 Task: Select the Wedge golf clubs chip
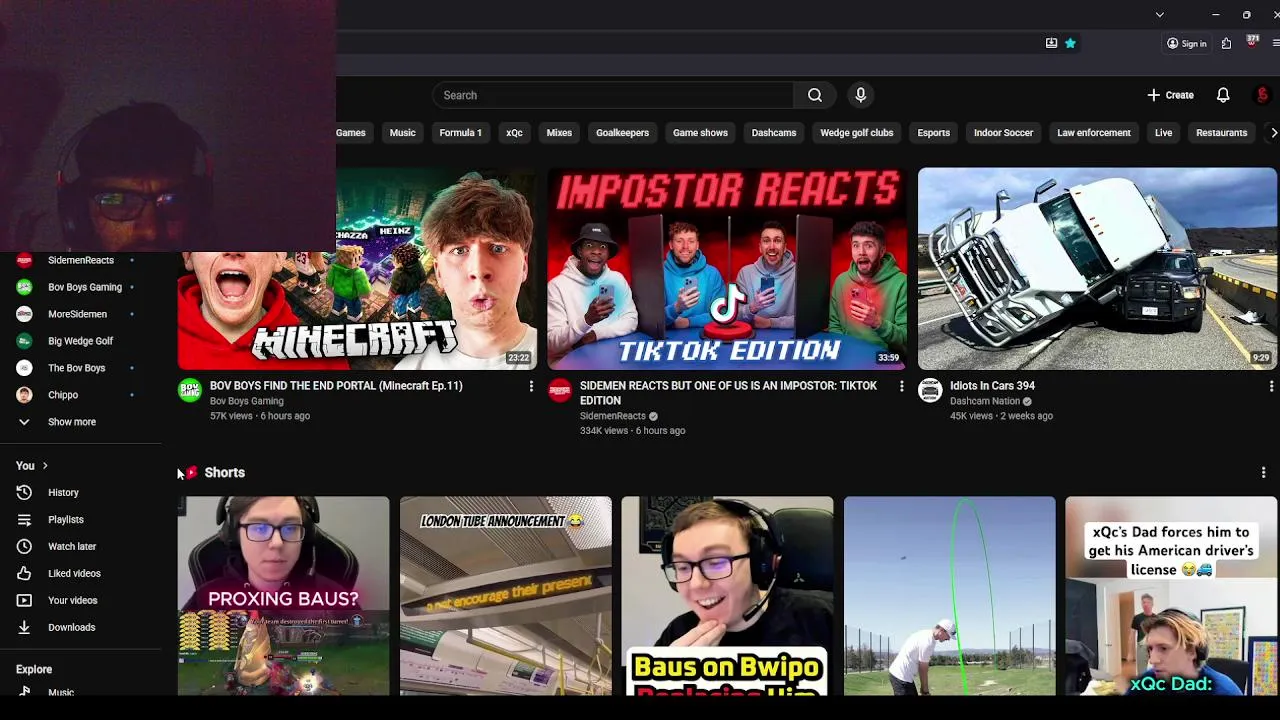856,133
